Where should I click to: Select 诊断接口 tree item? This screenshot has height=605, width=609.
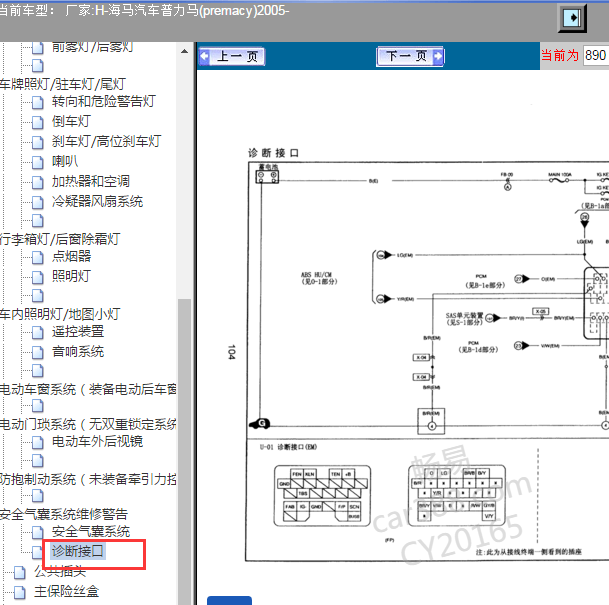click(x=78, y=551)
